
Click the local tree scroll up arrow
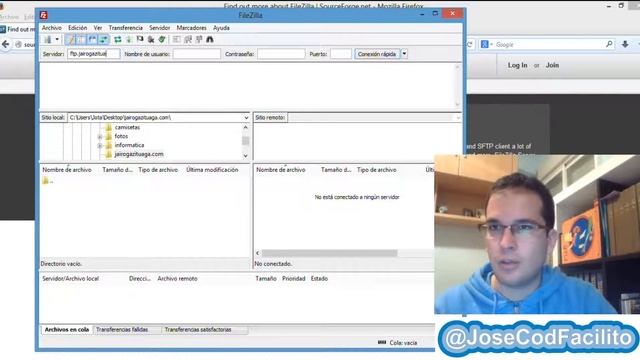coord(245,127)
